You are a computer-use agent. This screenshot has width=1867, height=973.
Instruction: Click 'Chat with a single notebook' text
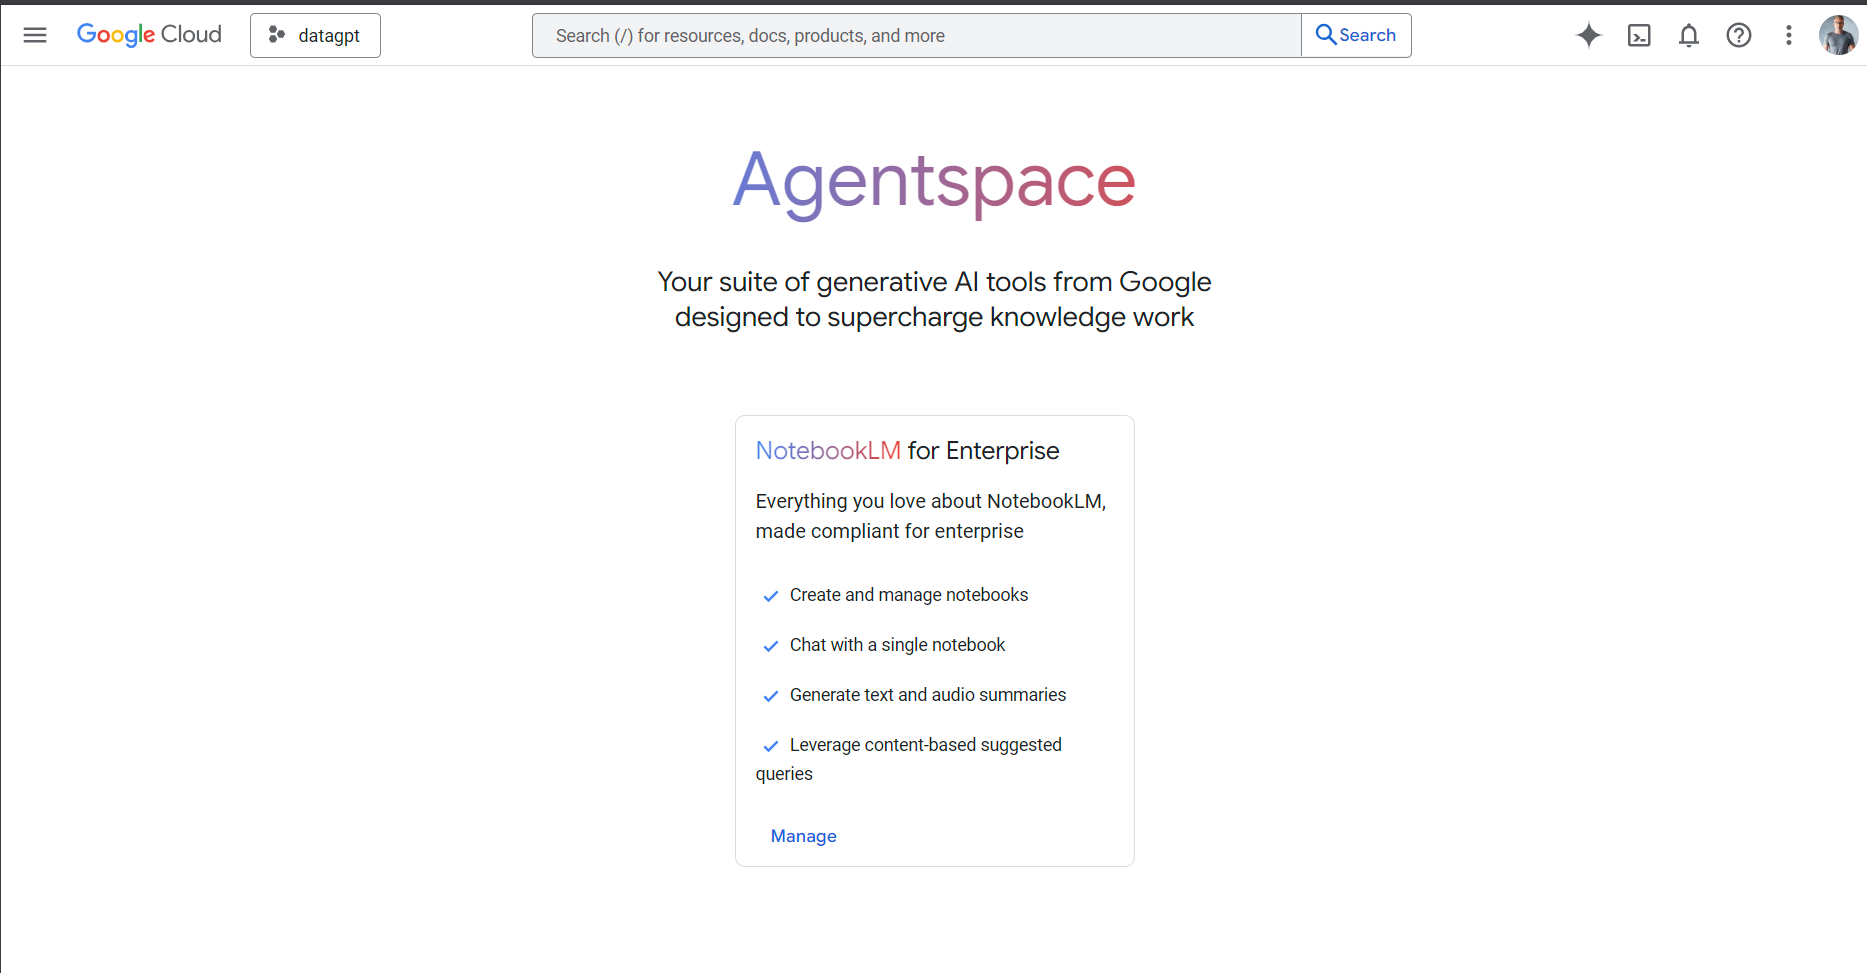click(897, 645)
